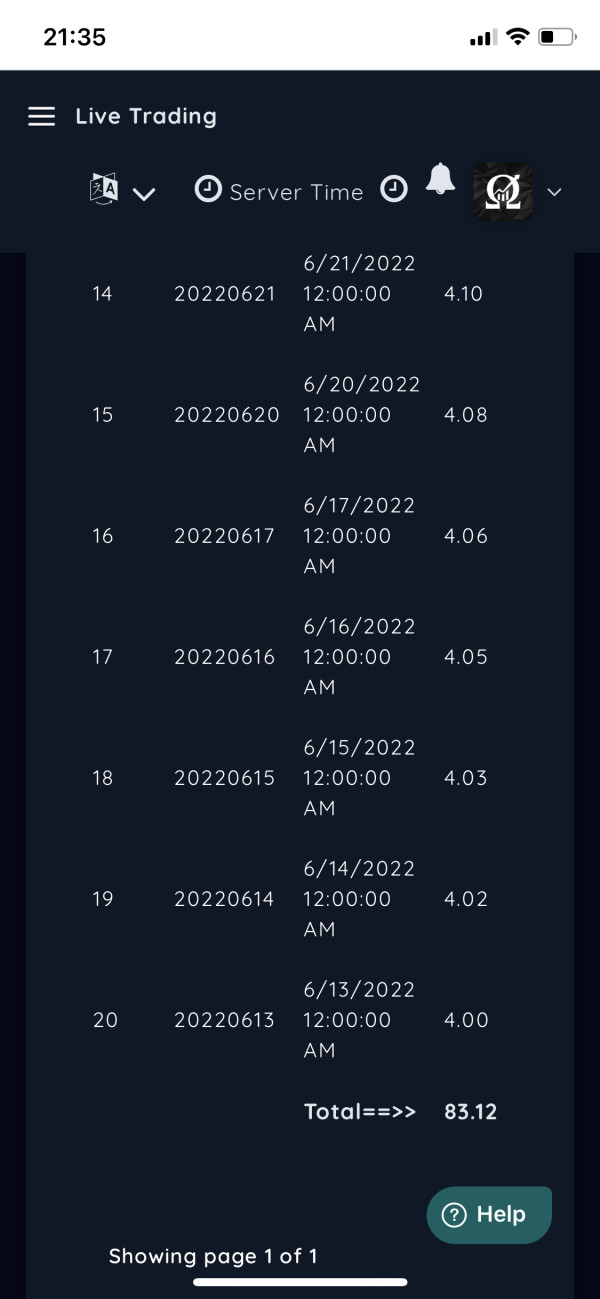Select row 14 with ID 20220621
Image resolution: width=600 pixels, height=1299 pixels.
[x=224, y=294]
